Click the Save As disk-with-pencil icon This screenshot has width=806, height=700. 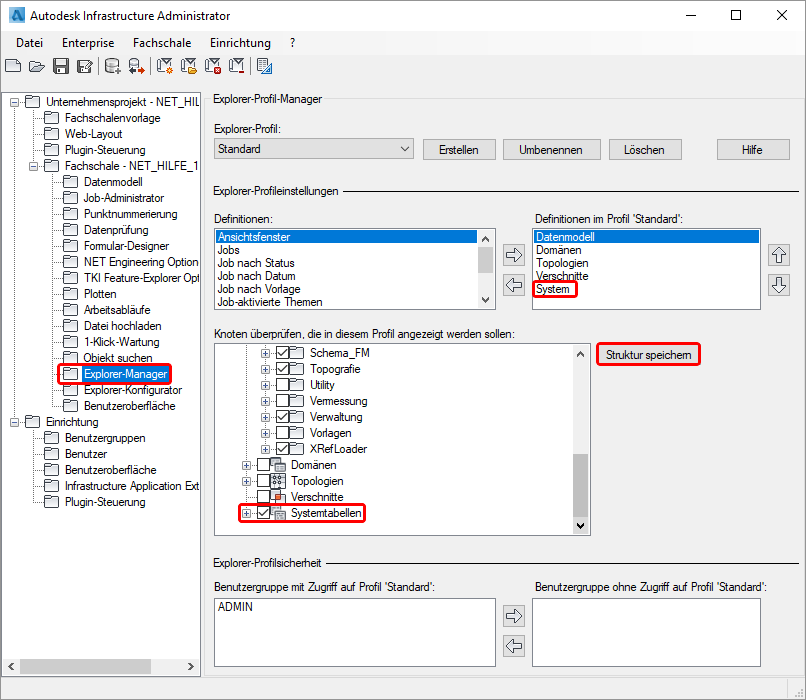(x=84, y=66)
